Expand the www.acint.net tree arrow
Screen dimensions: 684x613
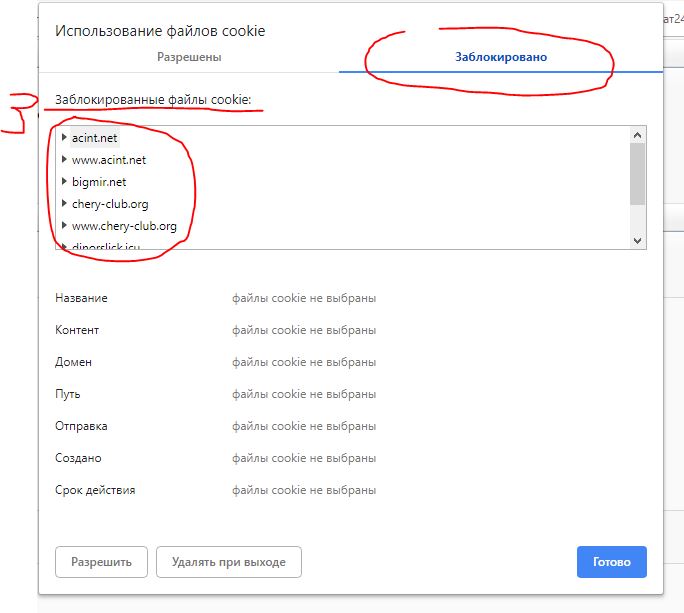[64, 159]
